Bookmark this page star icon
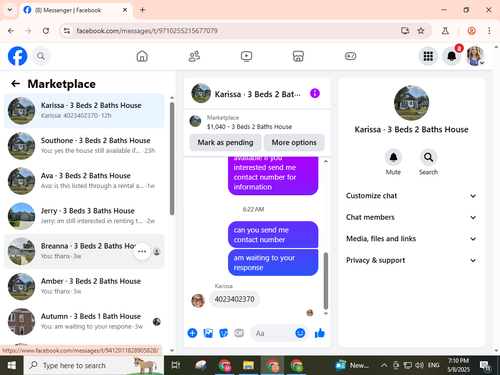The image size is (500, 375). 421,31
